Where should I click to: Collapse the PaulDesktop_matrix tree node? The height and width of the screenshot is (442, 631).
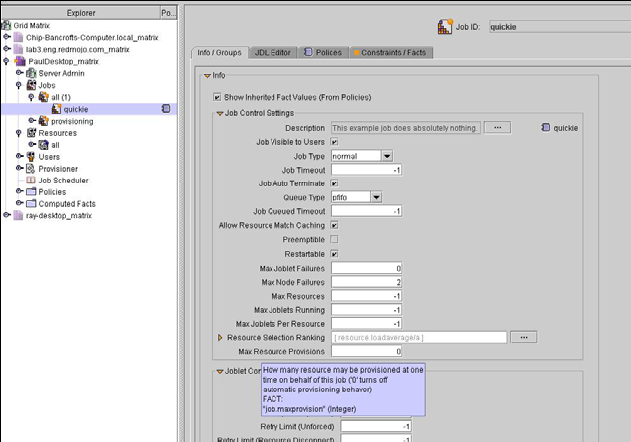coord(6,62)
